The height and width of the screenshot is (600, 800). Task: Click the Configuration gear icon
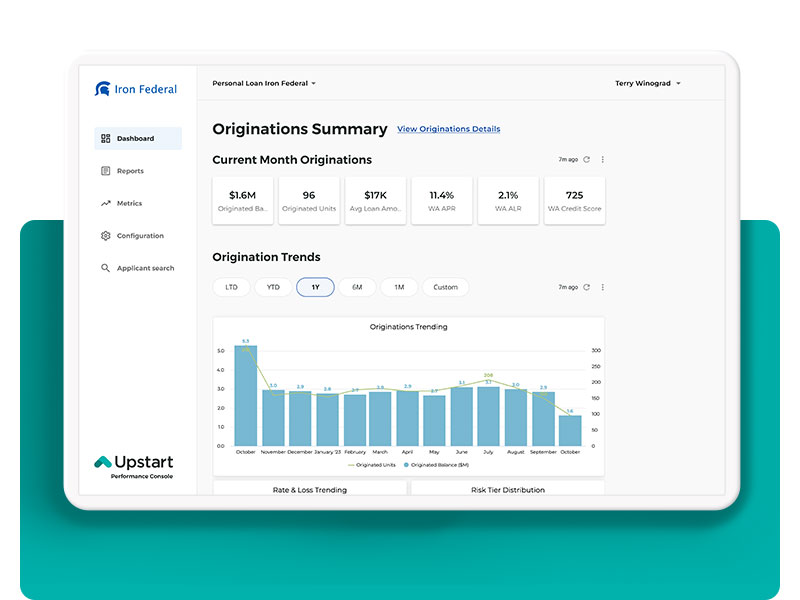106,236
